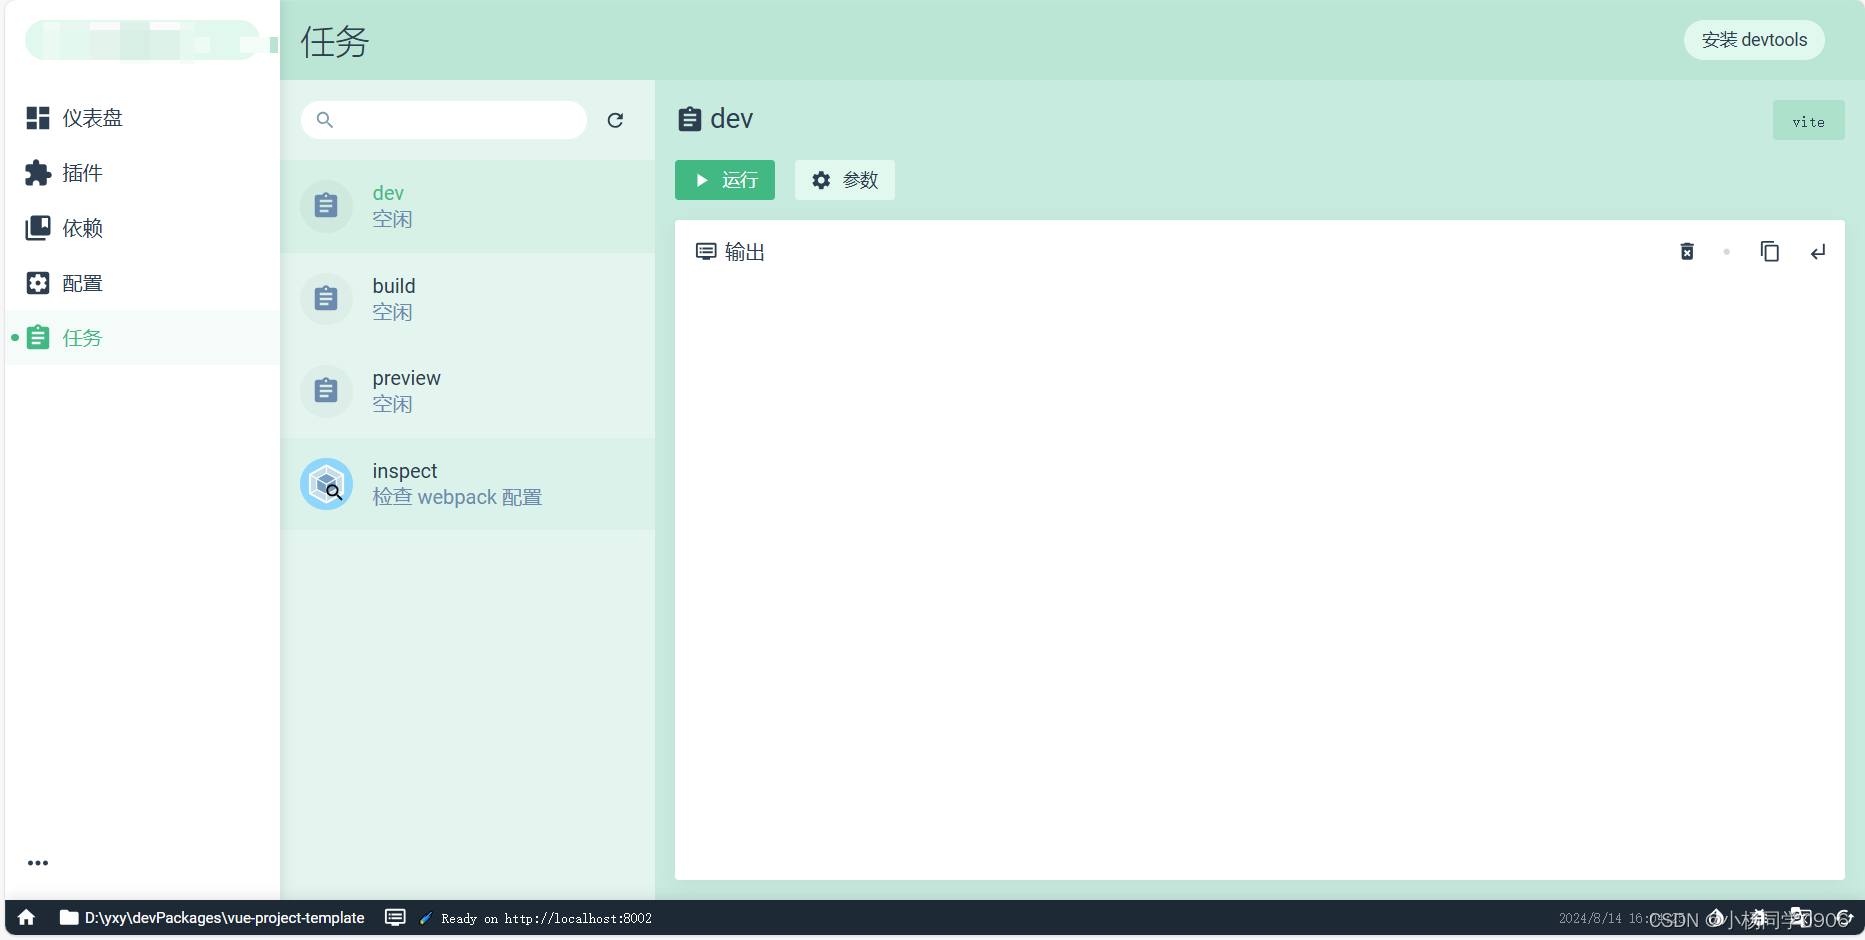Open 仪表盘 dashboard page
The image size is (1865, 940).
pyautogui.click(x=92, y=118)
